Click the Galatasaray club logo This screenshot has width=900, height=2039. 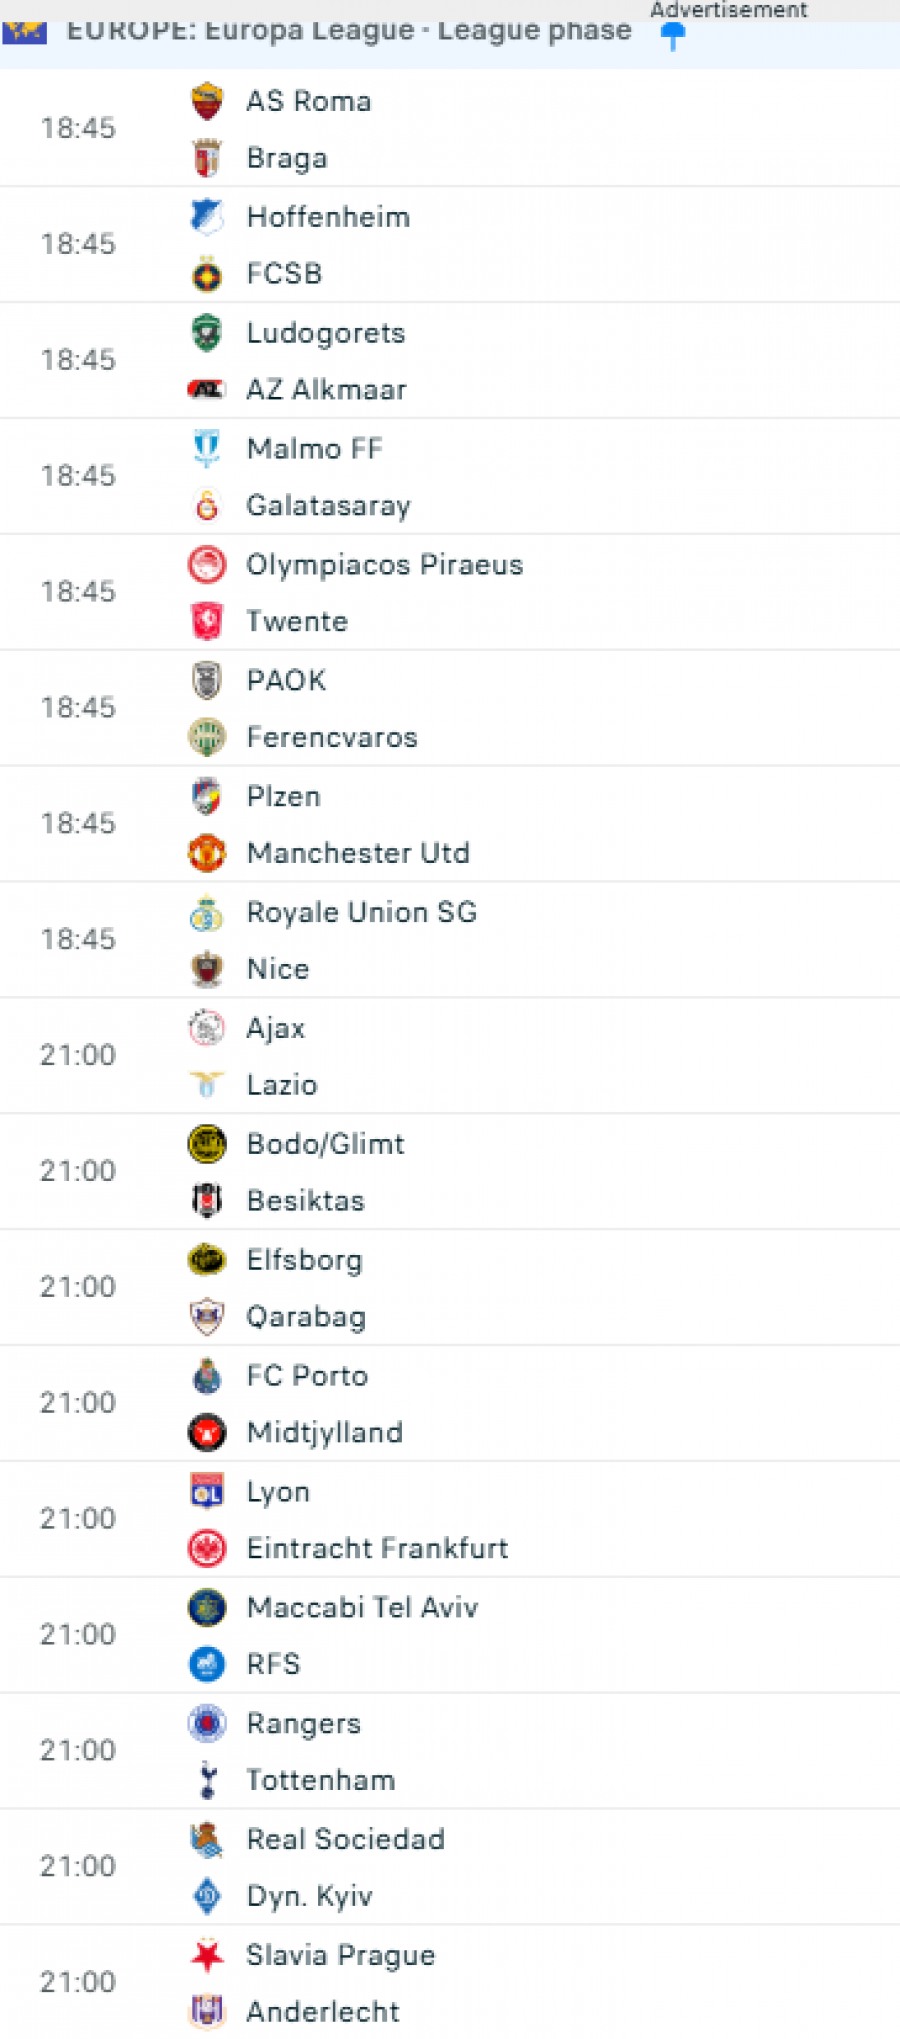click(x=207, y=506)
